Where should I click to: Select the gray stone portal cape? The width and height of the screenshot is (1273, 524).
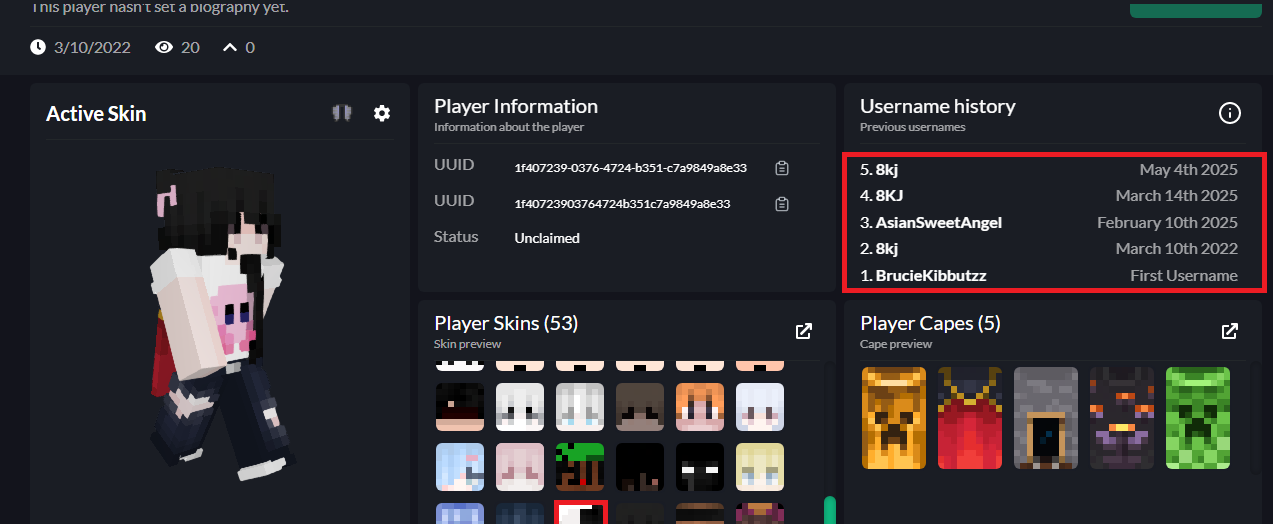point(1046,418)
